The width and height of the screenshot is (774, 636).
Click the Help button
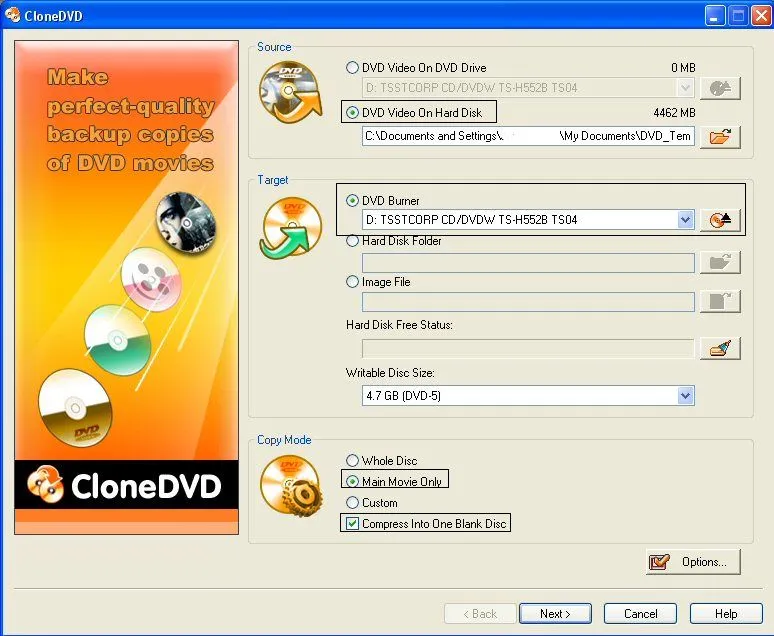click(726, 614)
